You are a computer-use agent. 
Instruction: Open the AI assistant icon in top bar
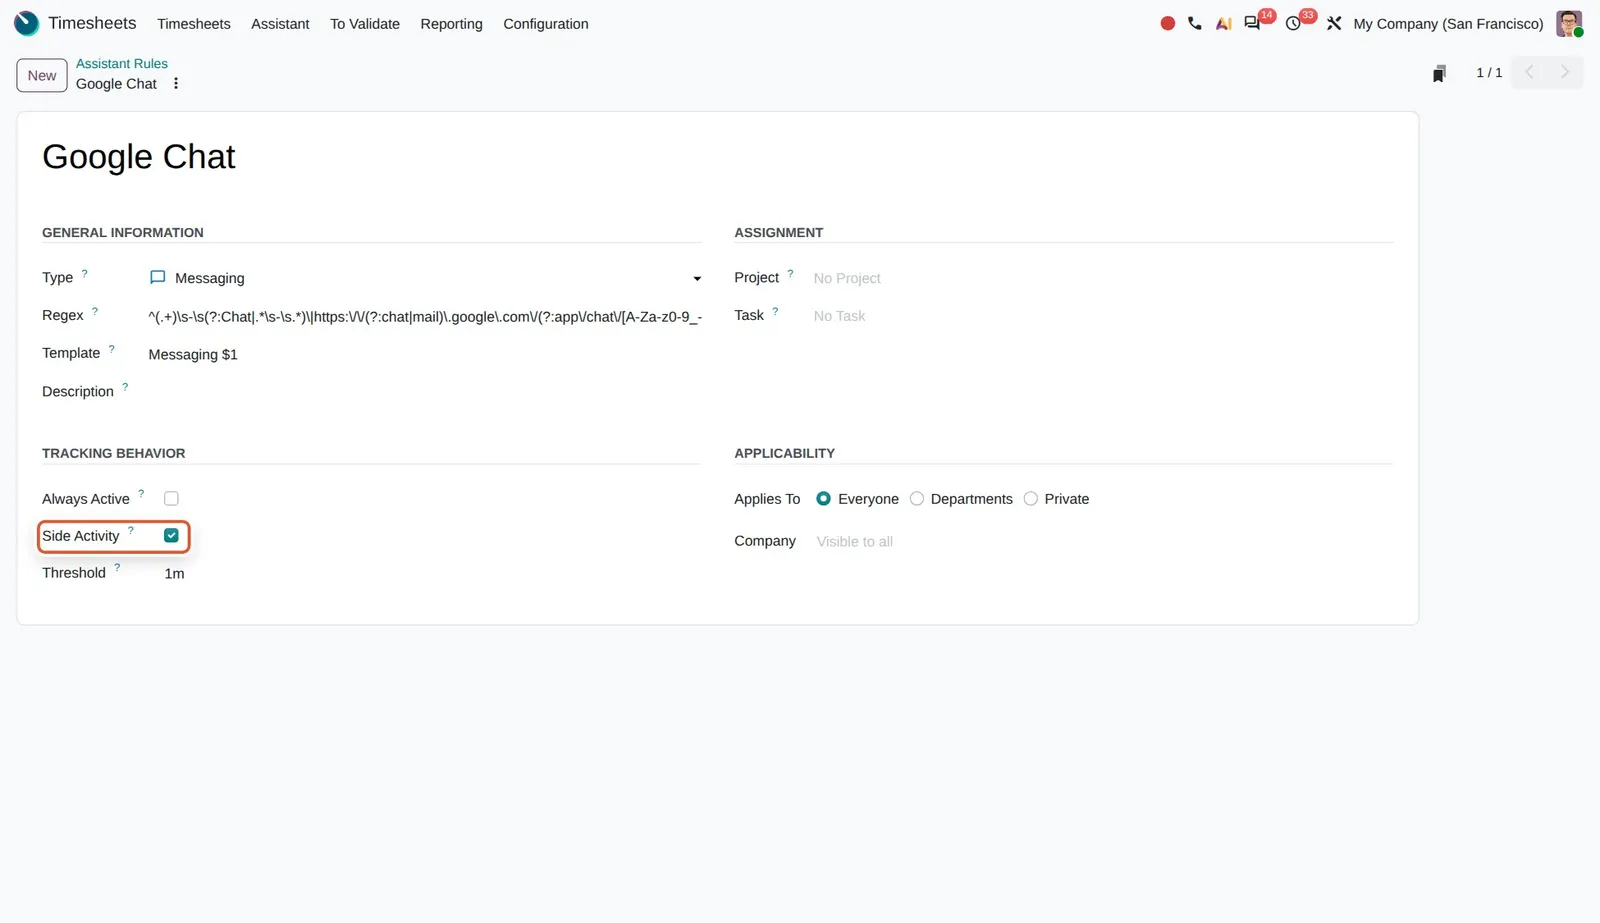click(x=1223, y=23)
